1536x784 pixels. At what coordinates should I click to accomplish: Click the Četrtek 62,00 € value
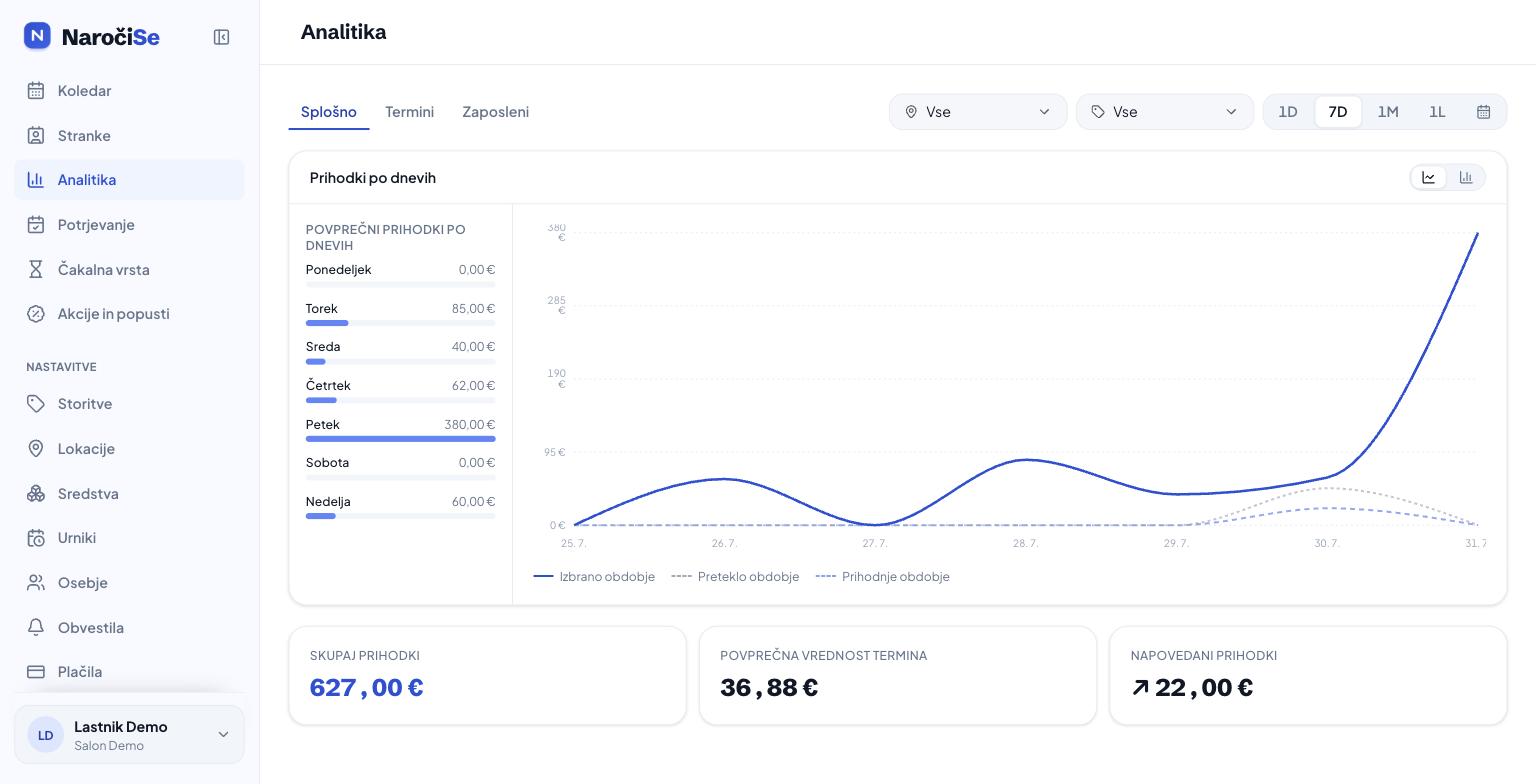[x=474, y=386]
